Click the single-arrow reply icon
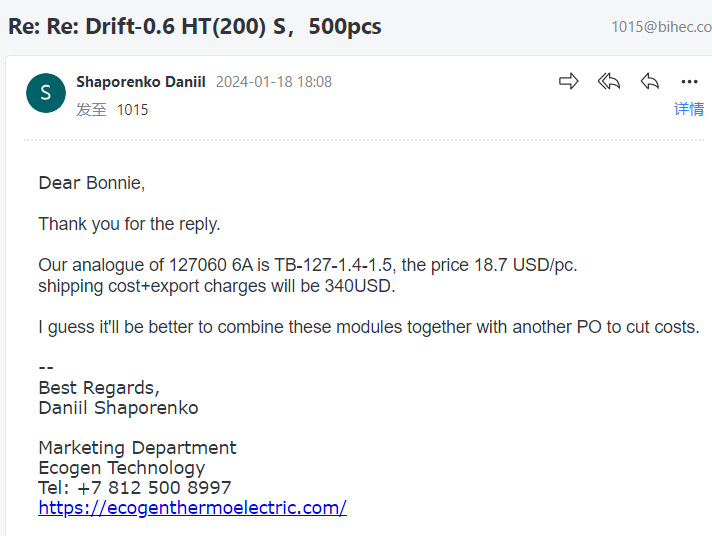The image size is (712, 536). (x=650, y=81)
